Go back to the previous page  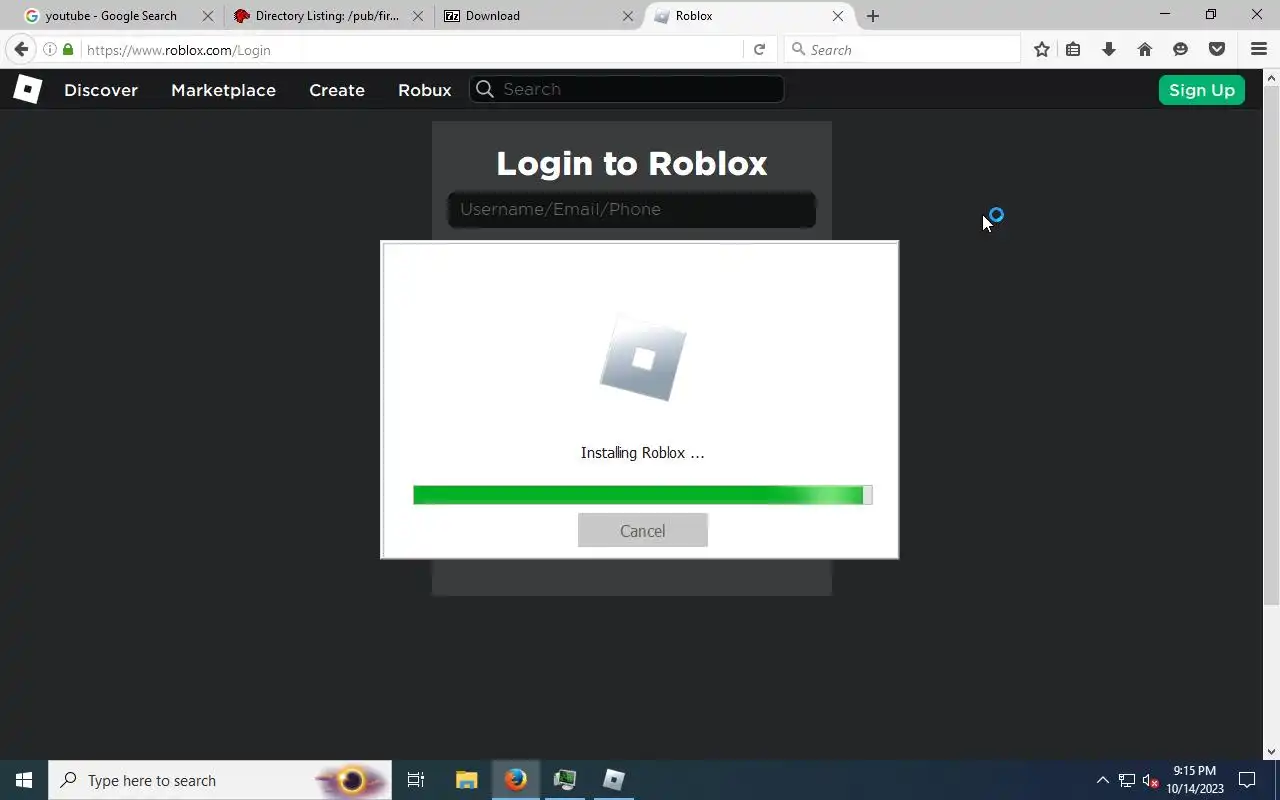(x=21, y=49)
